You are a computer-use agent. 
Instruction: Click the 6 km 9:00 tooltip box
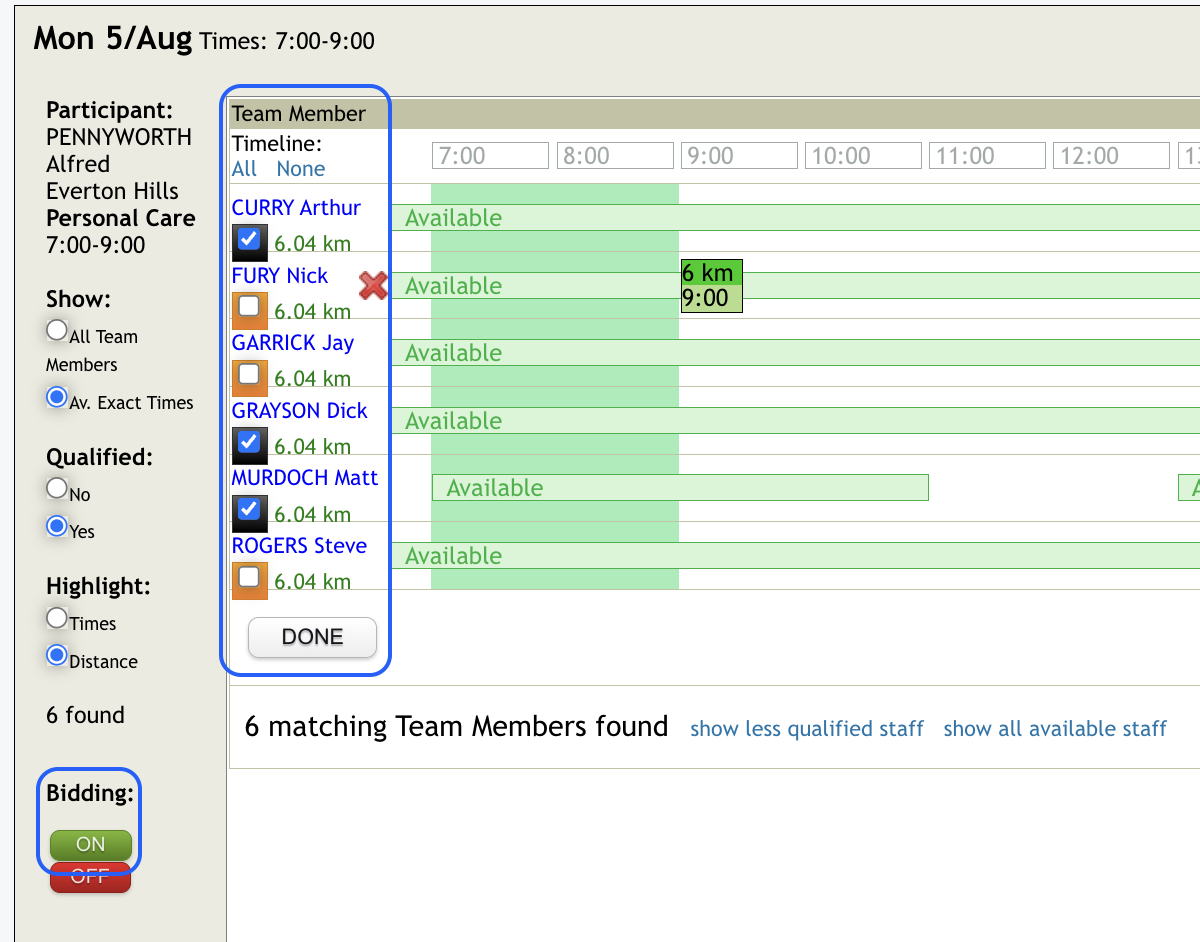pyautogui.click(x=712, y=286)
